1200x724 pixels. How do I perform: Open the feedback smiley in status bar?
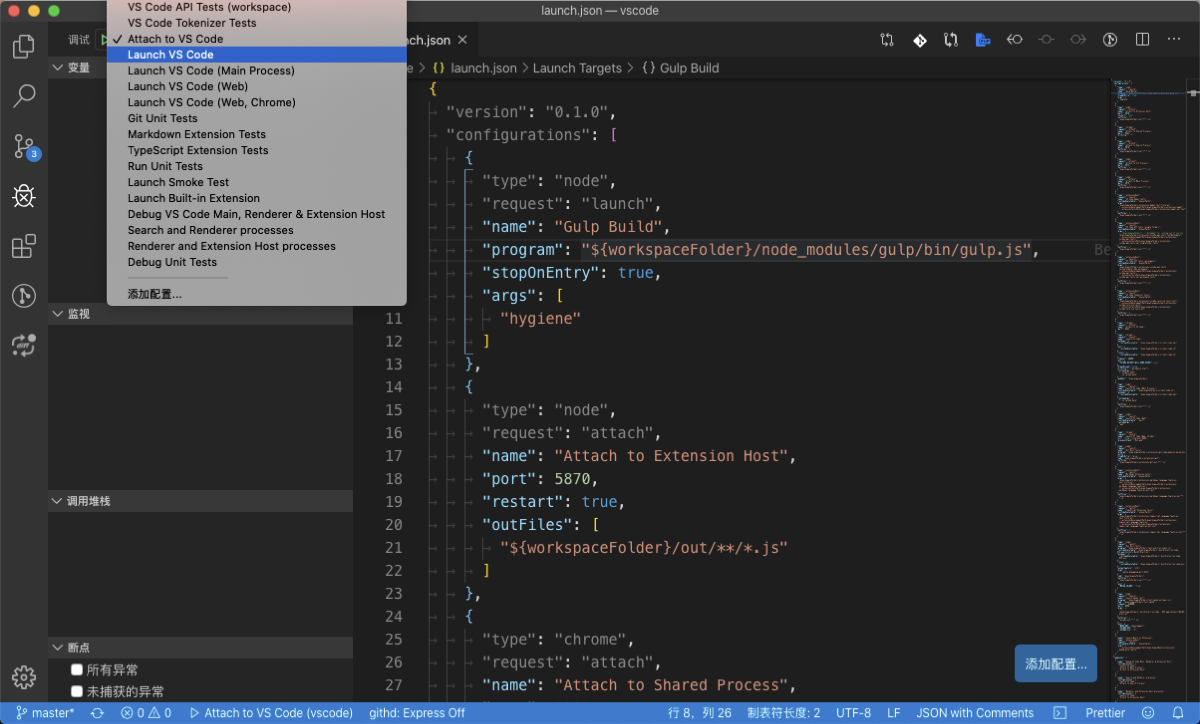[x=1148, y=713]
